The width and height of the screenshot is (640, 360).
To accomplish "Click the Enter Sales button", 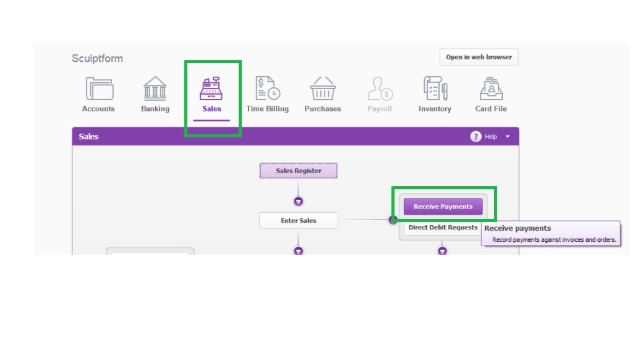I will [x=298, y=220].
